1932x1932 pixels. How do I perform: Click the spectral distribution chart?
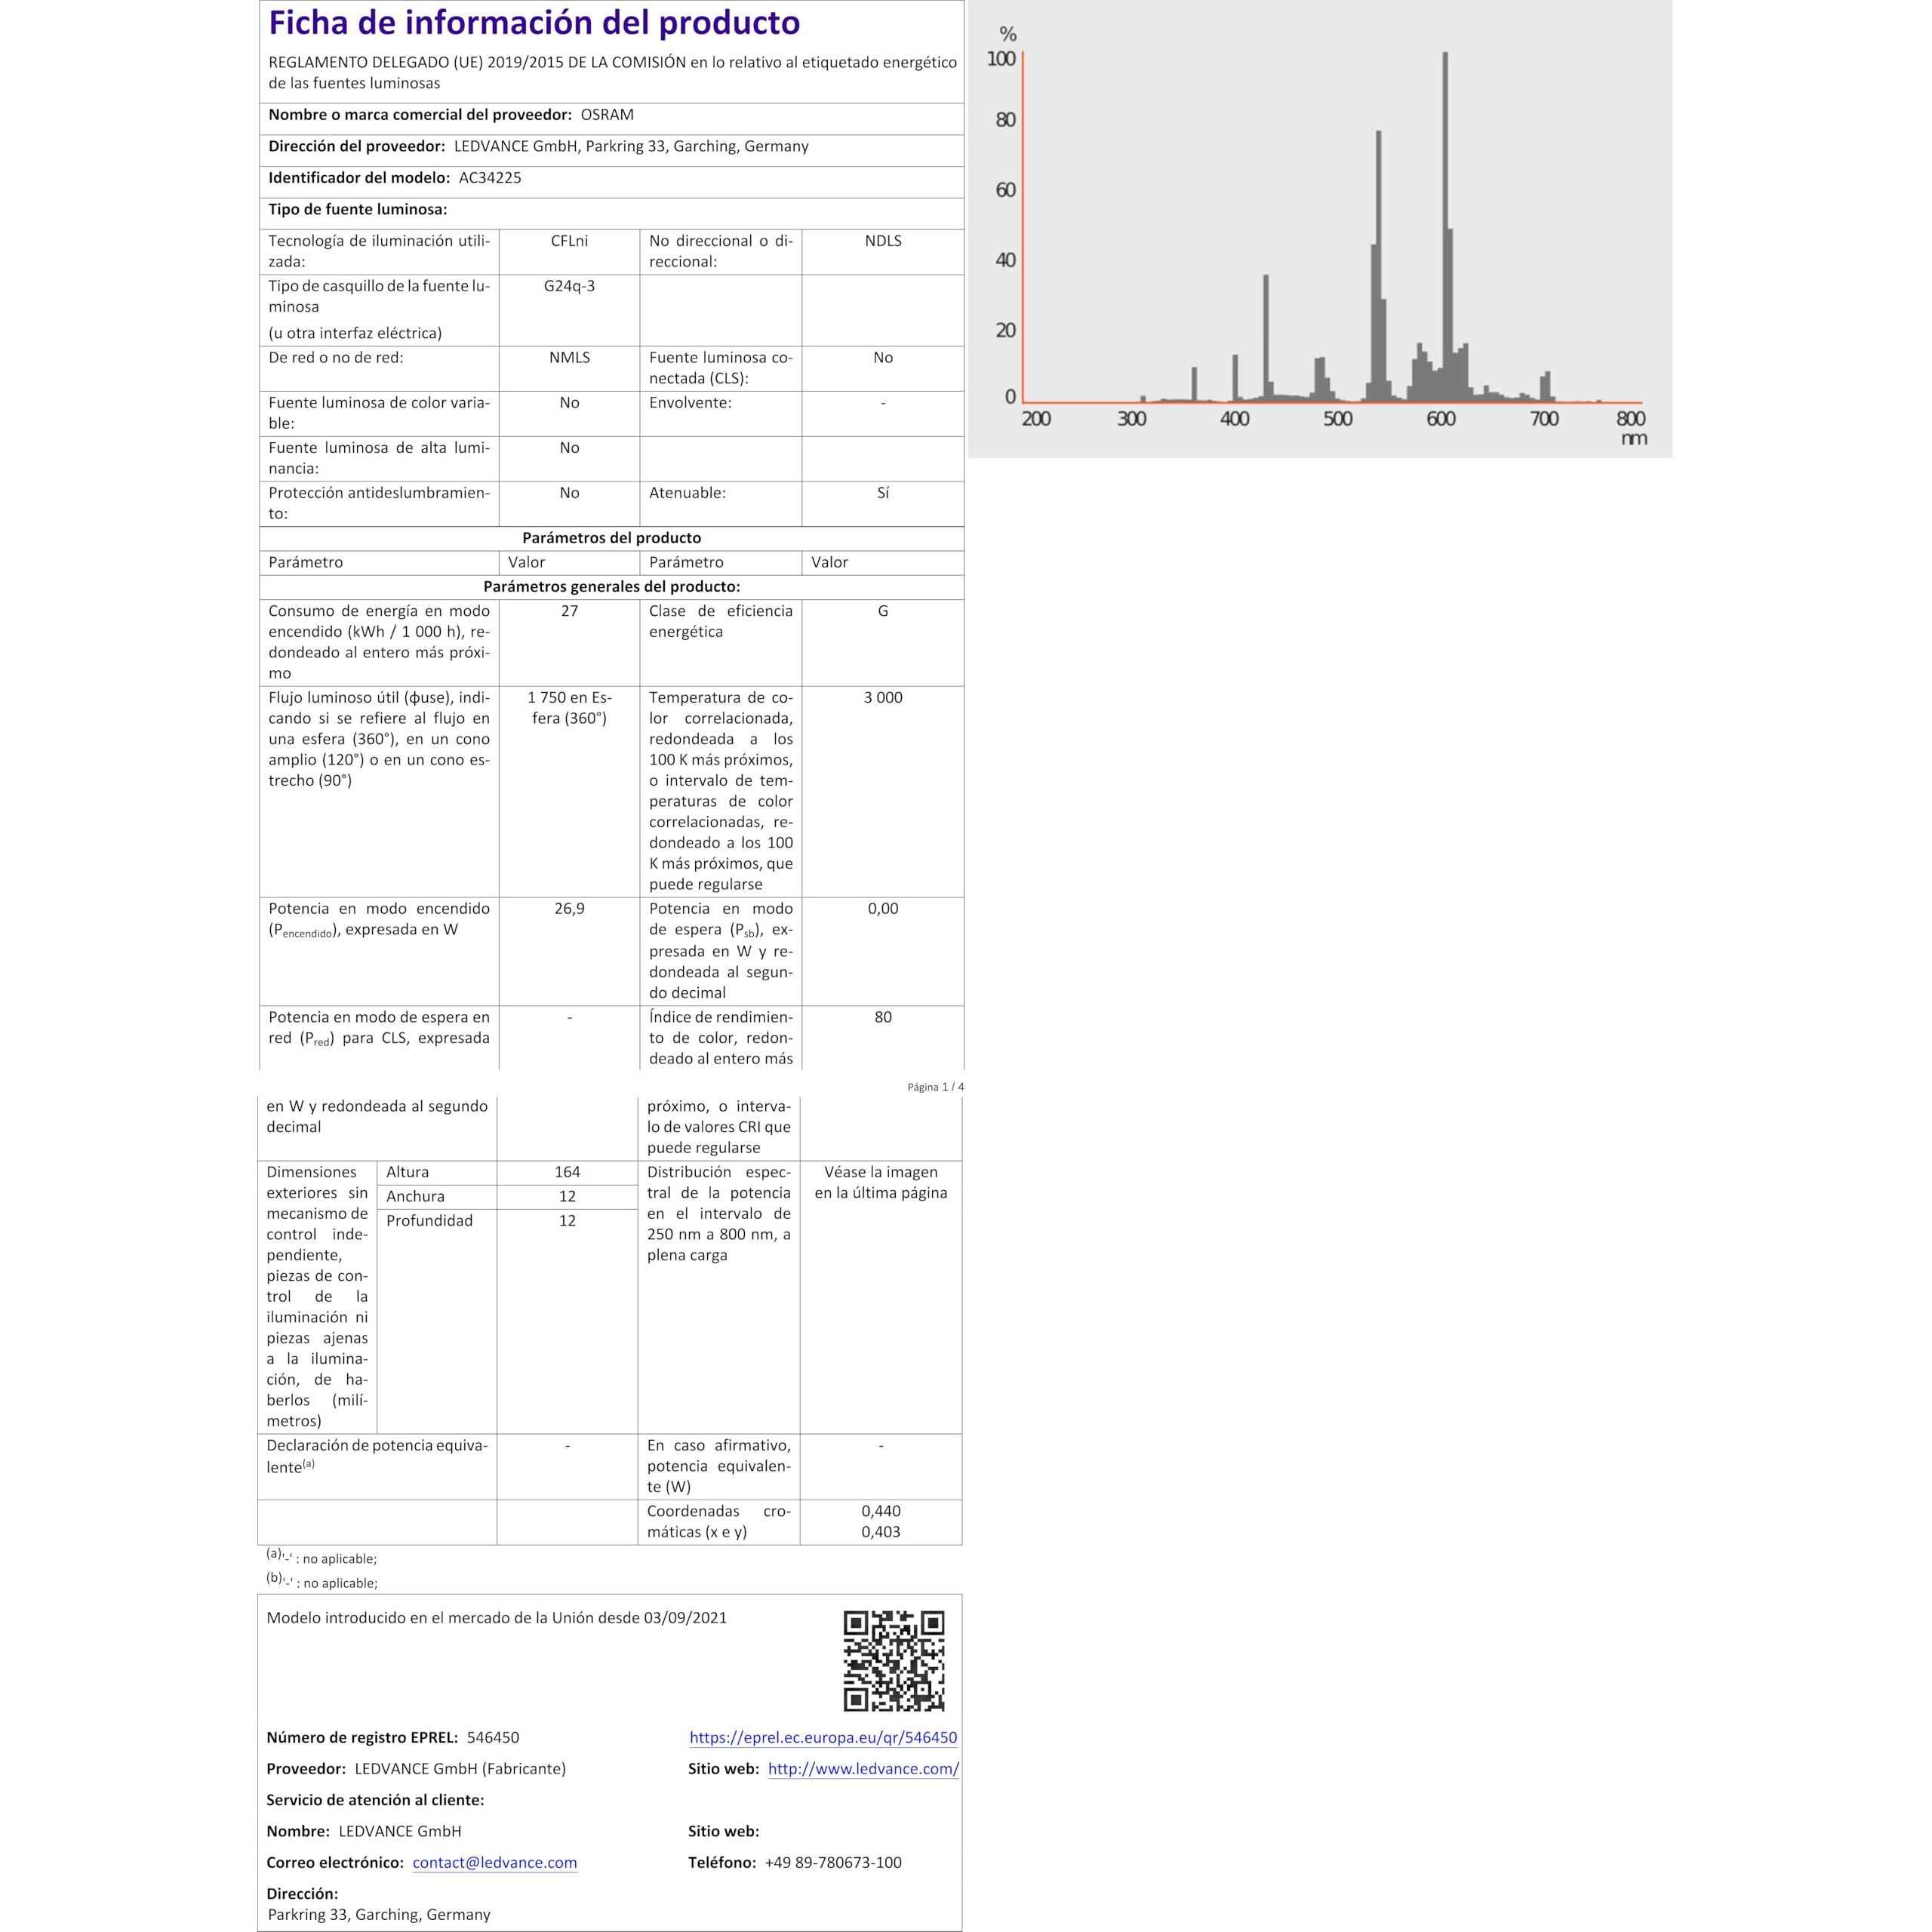(x=1319, y=230)
